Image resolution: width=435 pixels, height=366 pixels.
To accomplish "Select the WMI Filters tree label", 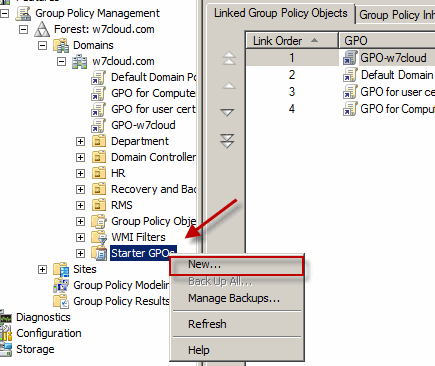I will coord(138,237).
